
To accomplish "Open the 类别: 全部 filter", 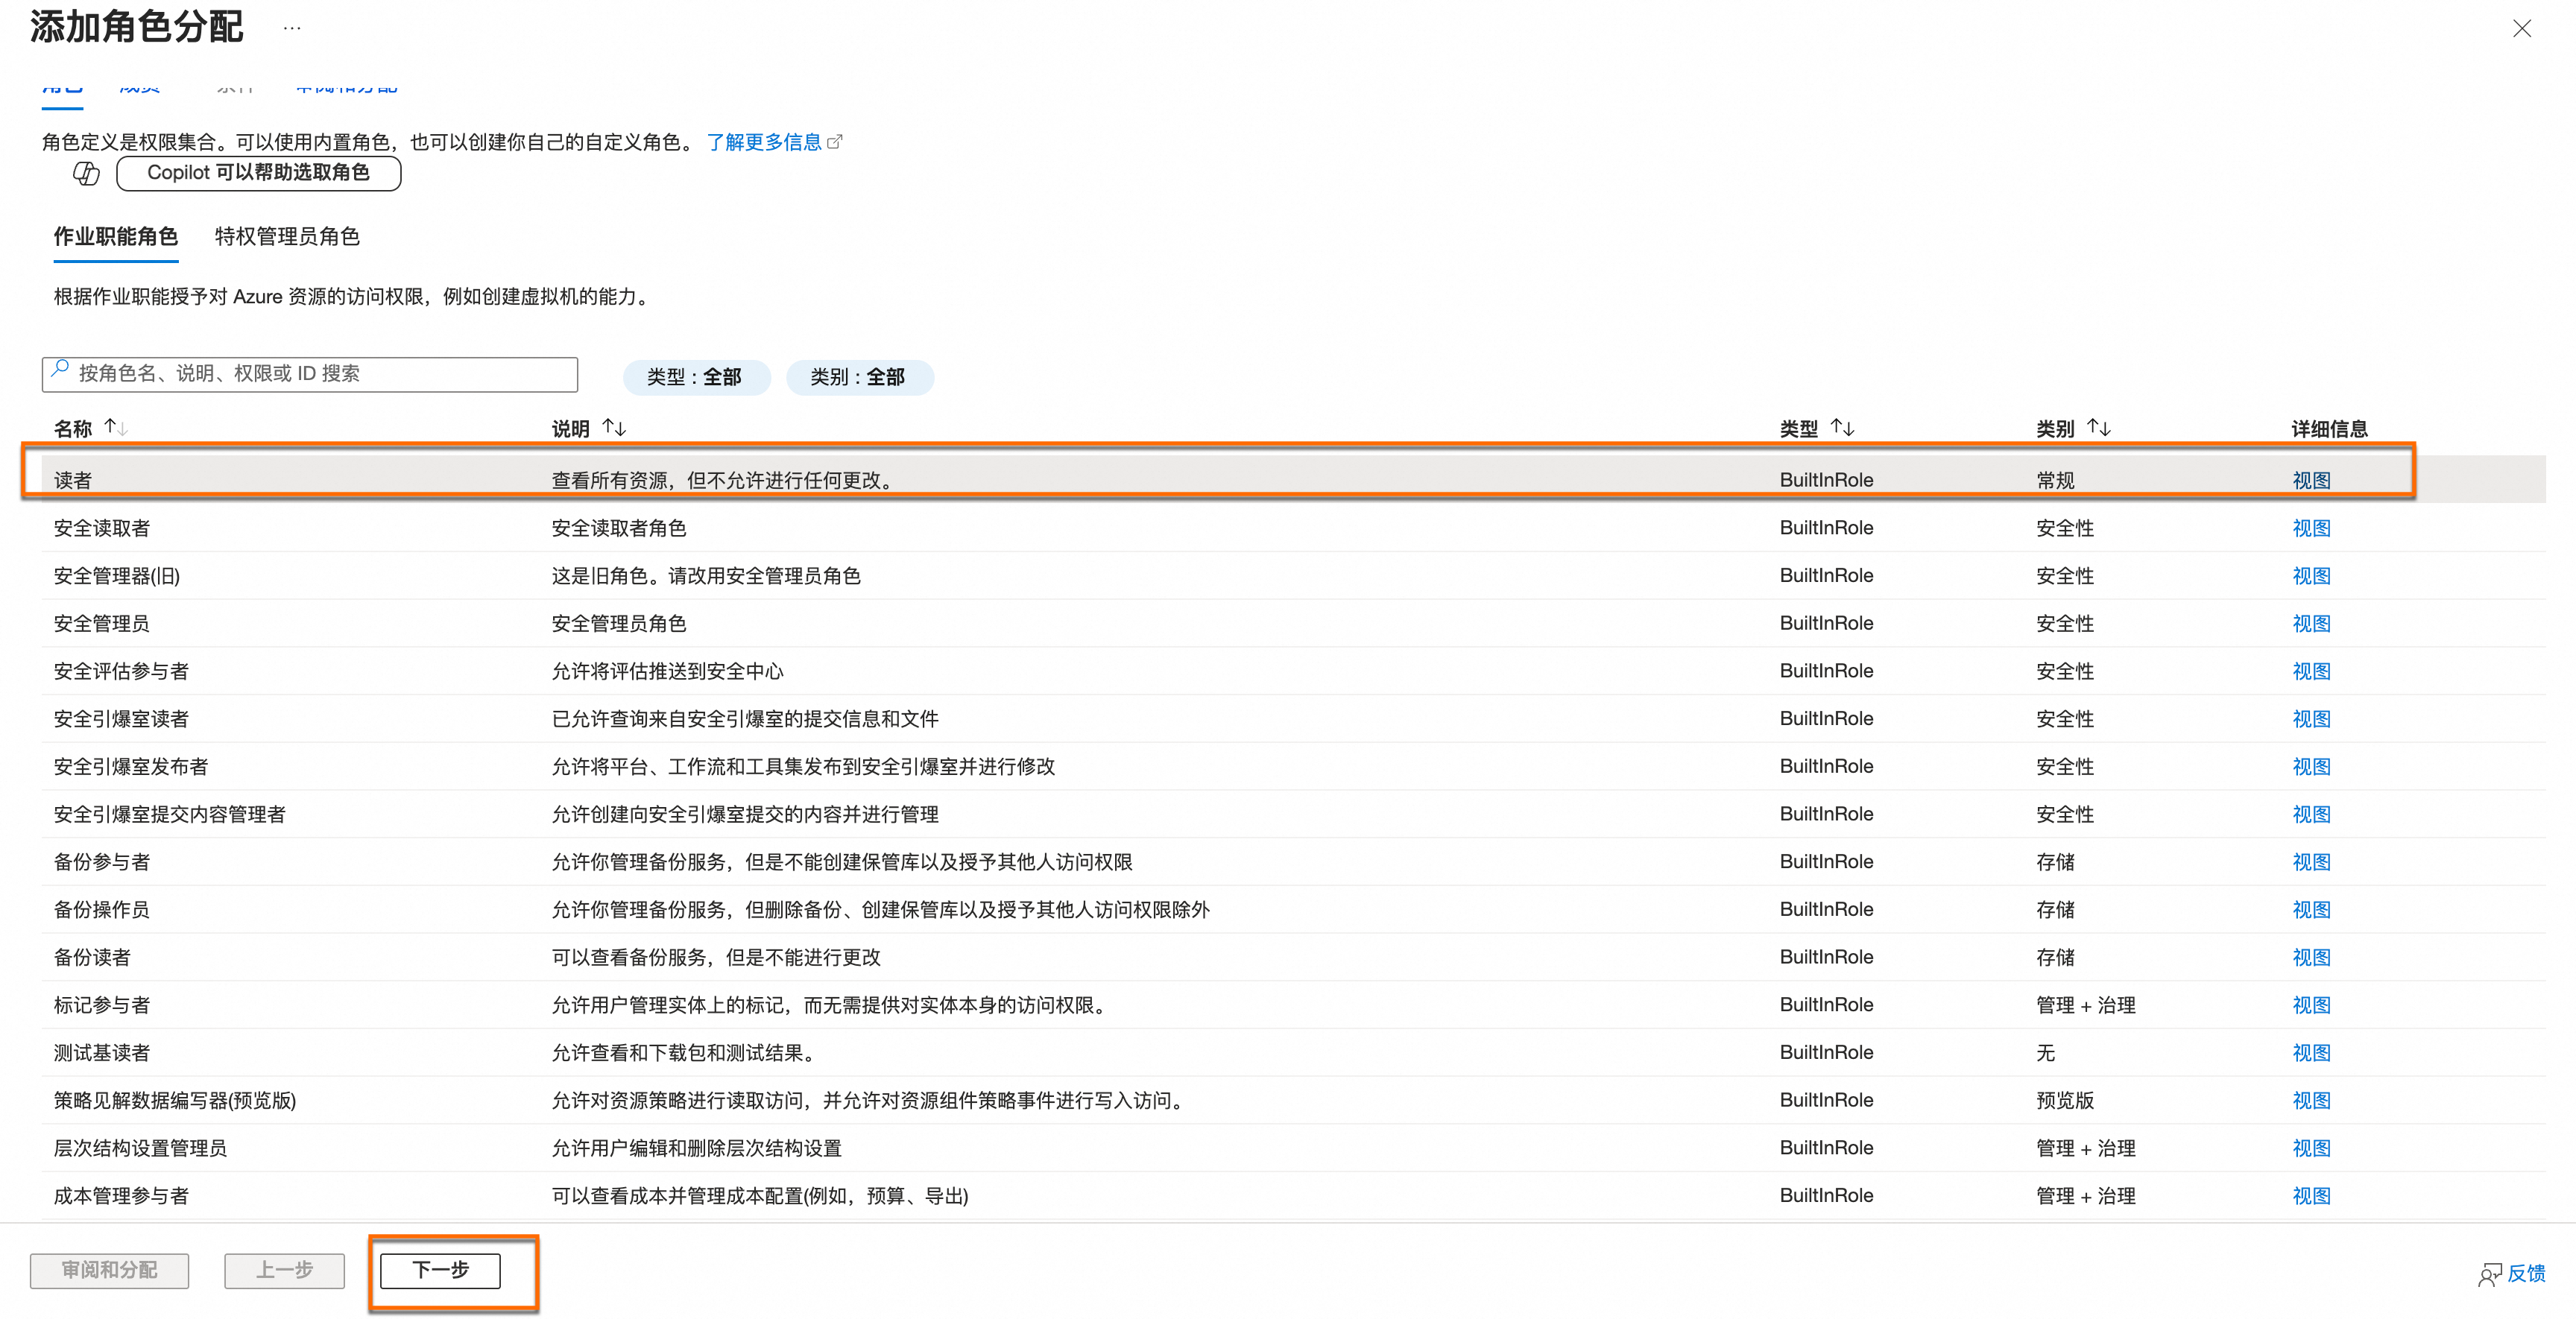I will click(858, 377).
